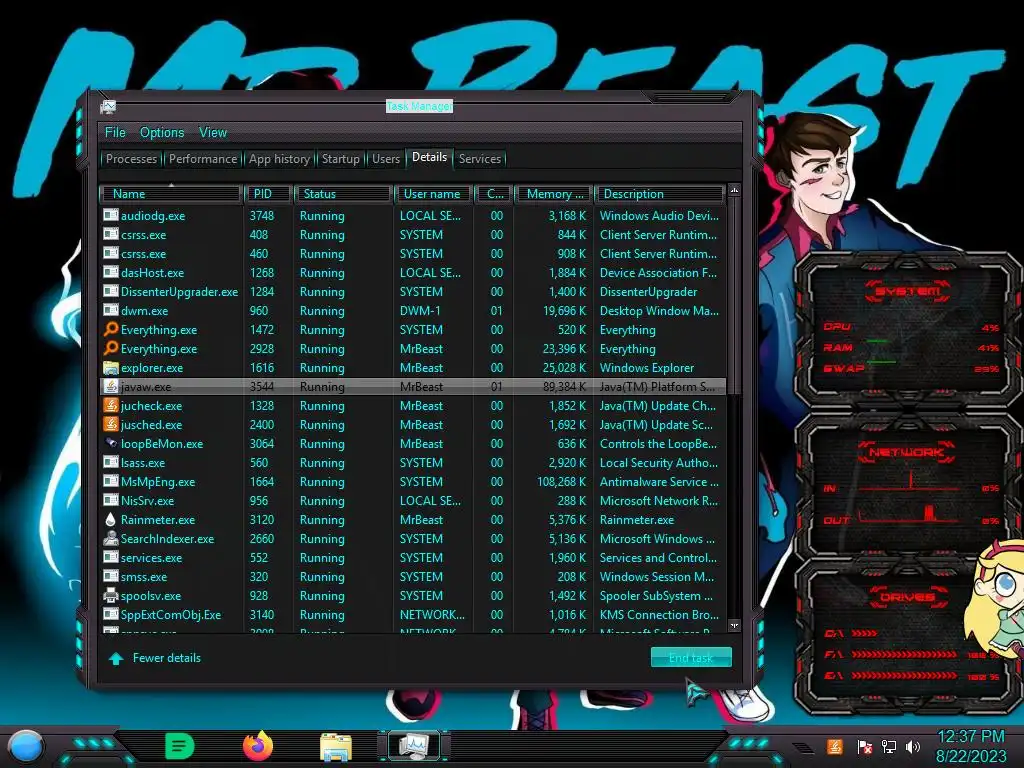Click the Java tray icon
Viewport: 1024px width, 768px height.
835,746
